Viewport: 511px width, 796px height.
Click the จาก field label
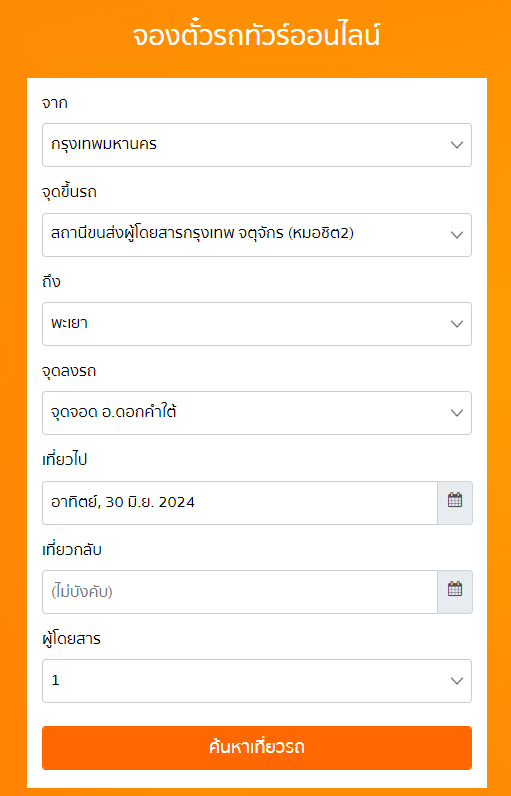tap(55, 103)
